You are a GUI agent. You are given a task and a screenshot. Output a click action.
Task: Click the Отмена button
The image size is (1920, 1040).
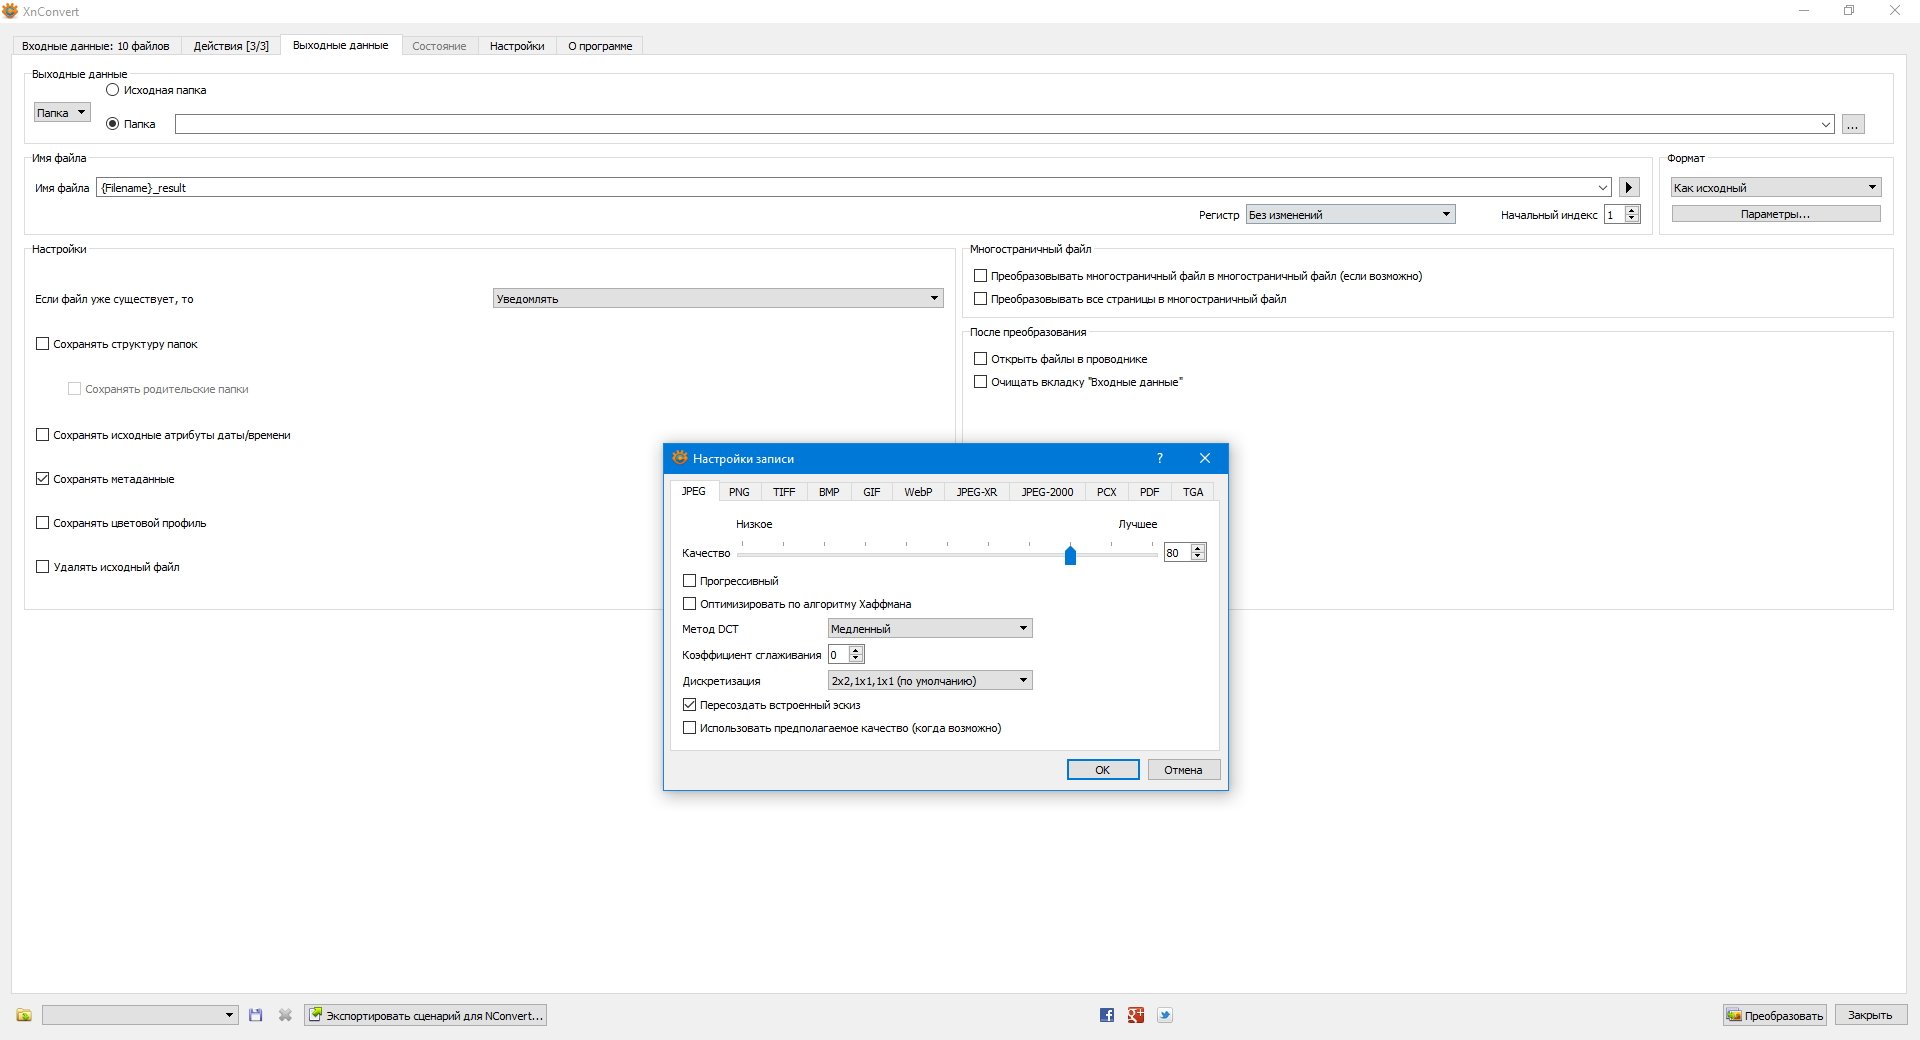click(1182, 770)
